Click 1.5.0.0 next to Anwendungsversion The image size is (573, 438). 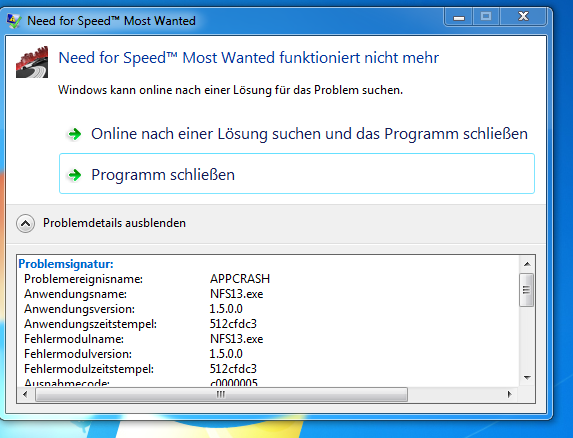pos(226,309)
